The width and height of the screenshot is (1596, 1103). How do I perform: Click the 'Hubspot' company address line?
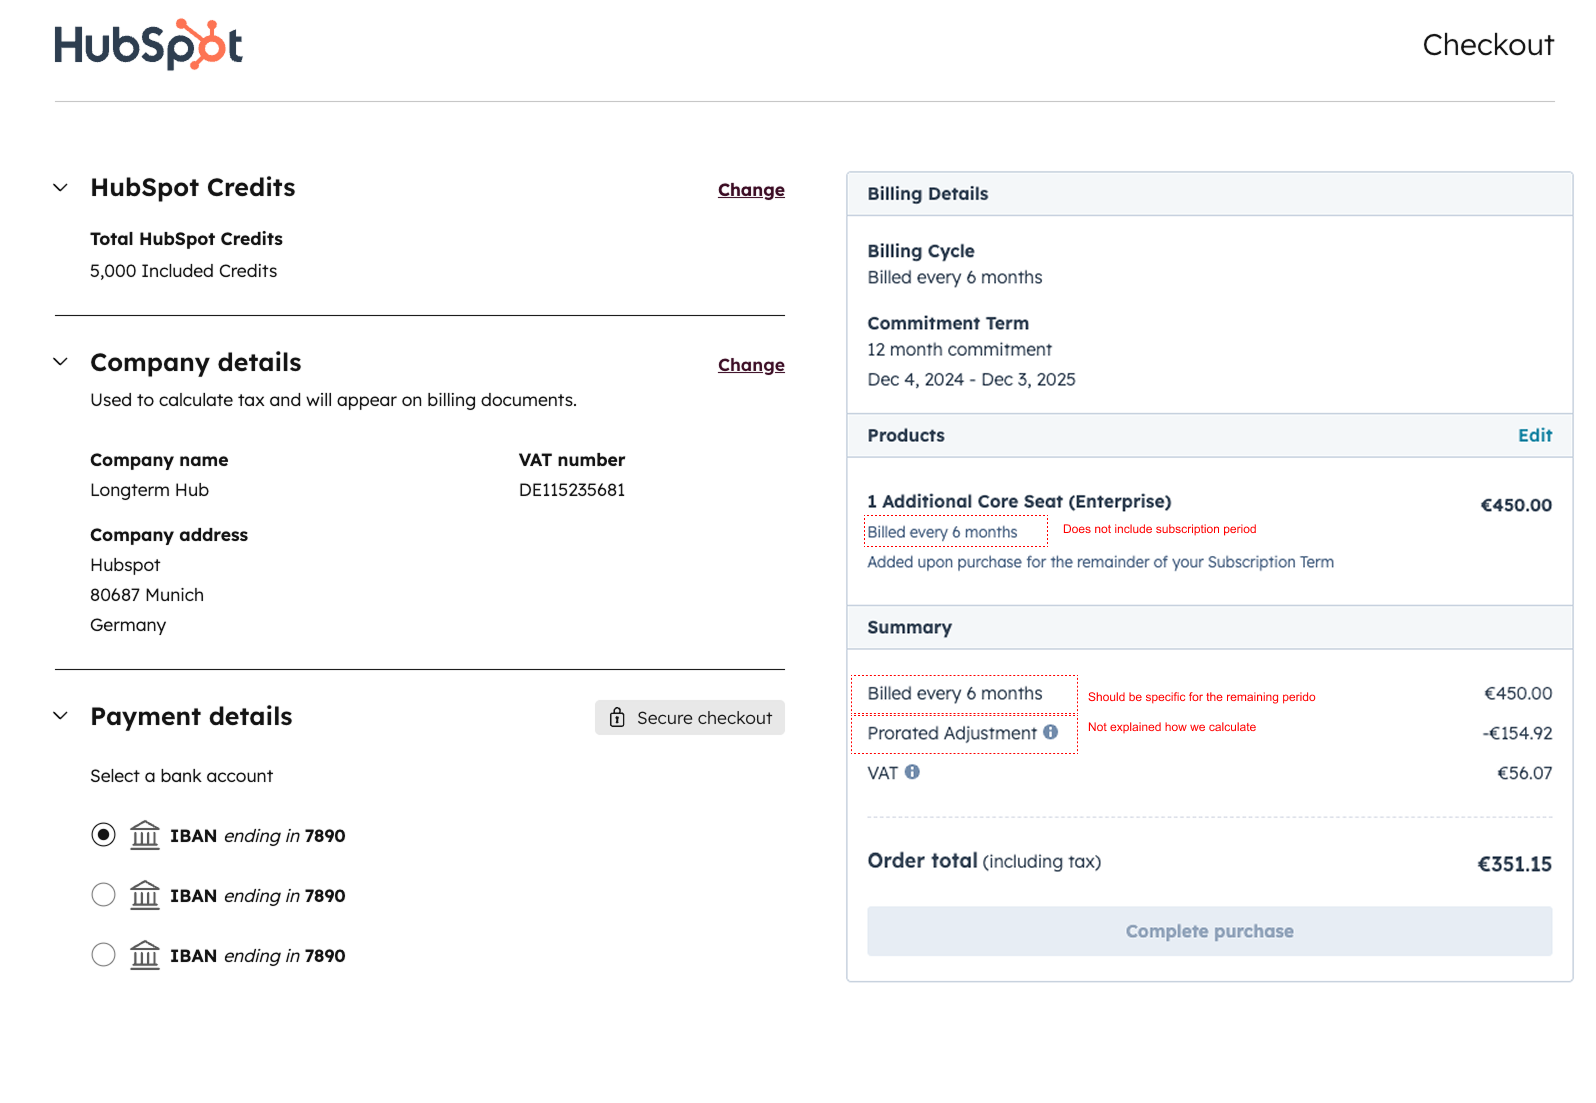[x=125, y=565]
